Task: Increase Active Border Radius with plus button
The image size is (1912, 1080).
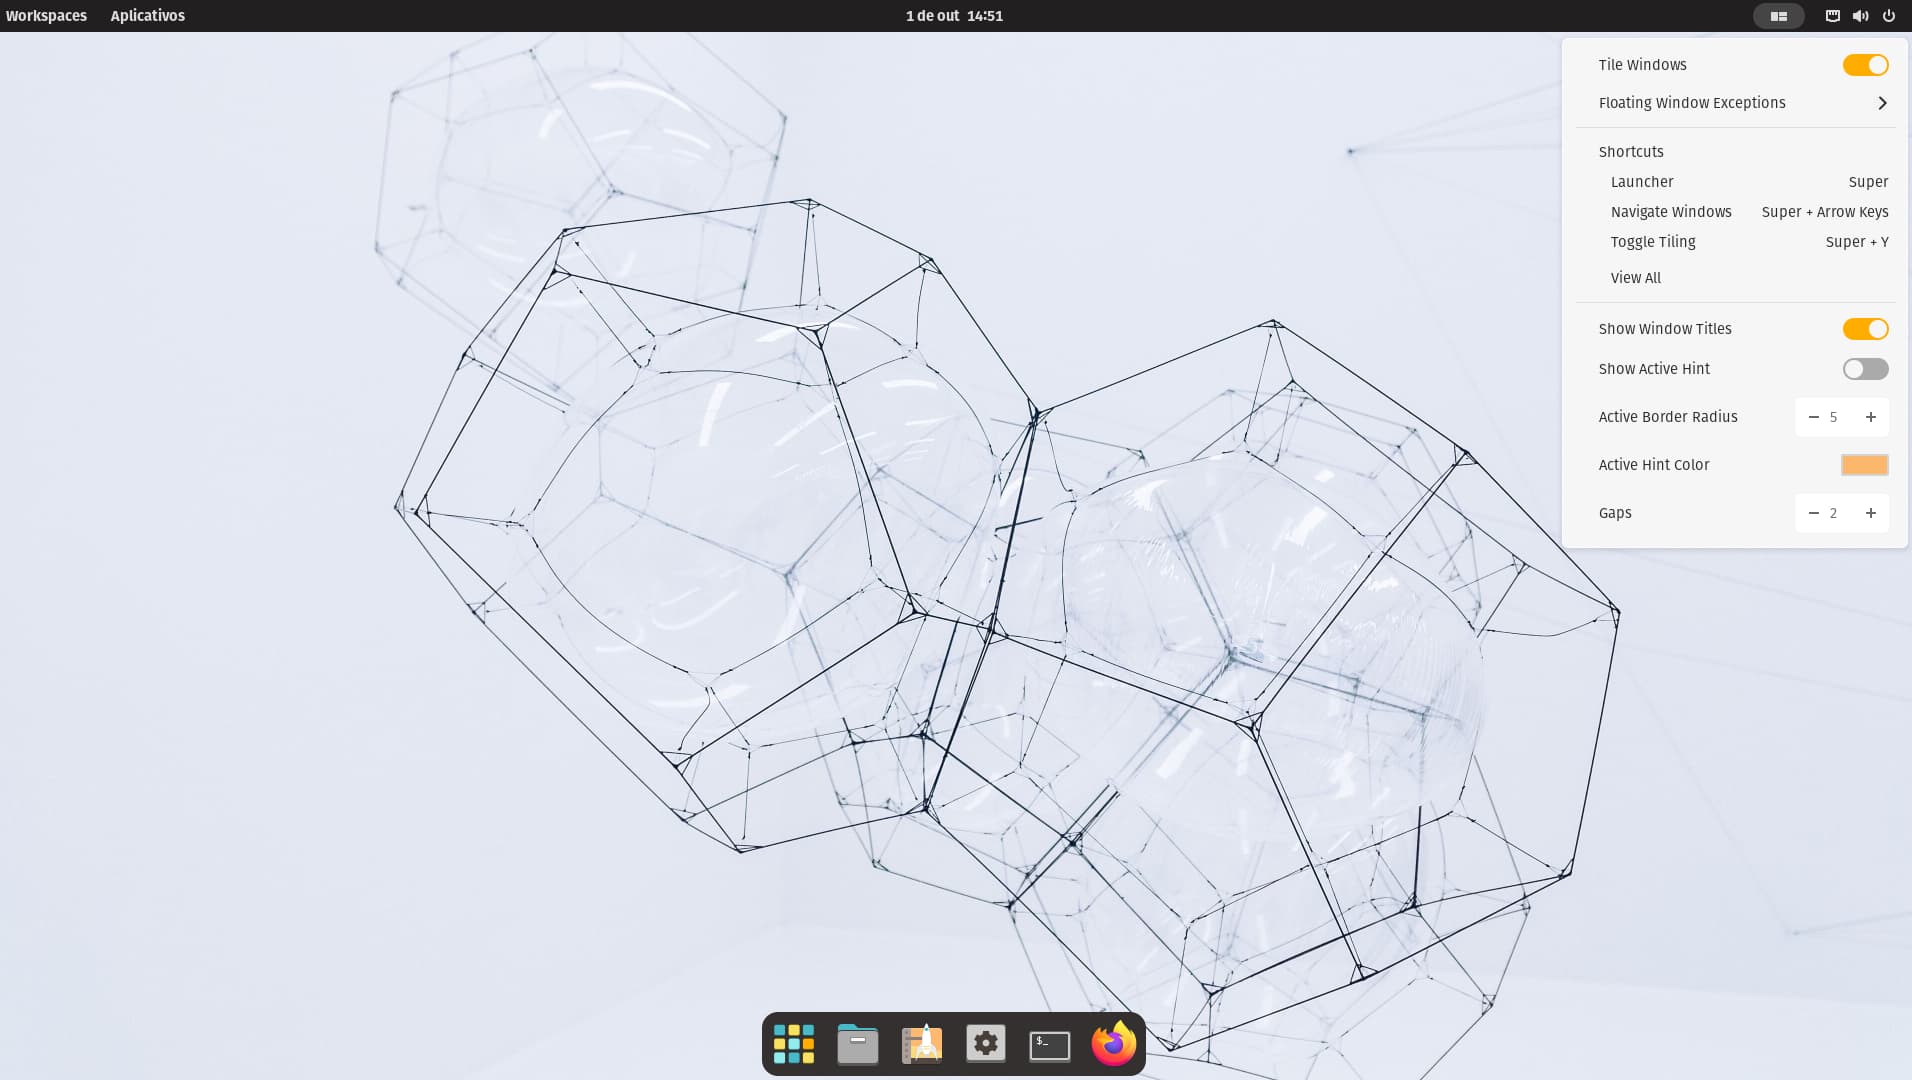Action: (1870, 417)
